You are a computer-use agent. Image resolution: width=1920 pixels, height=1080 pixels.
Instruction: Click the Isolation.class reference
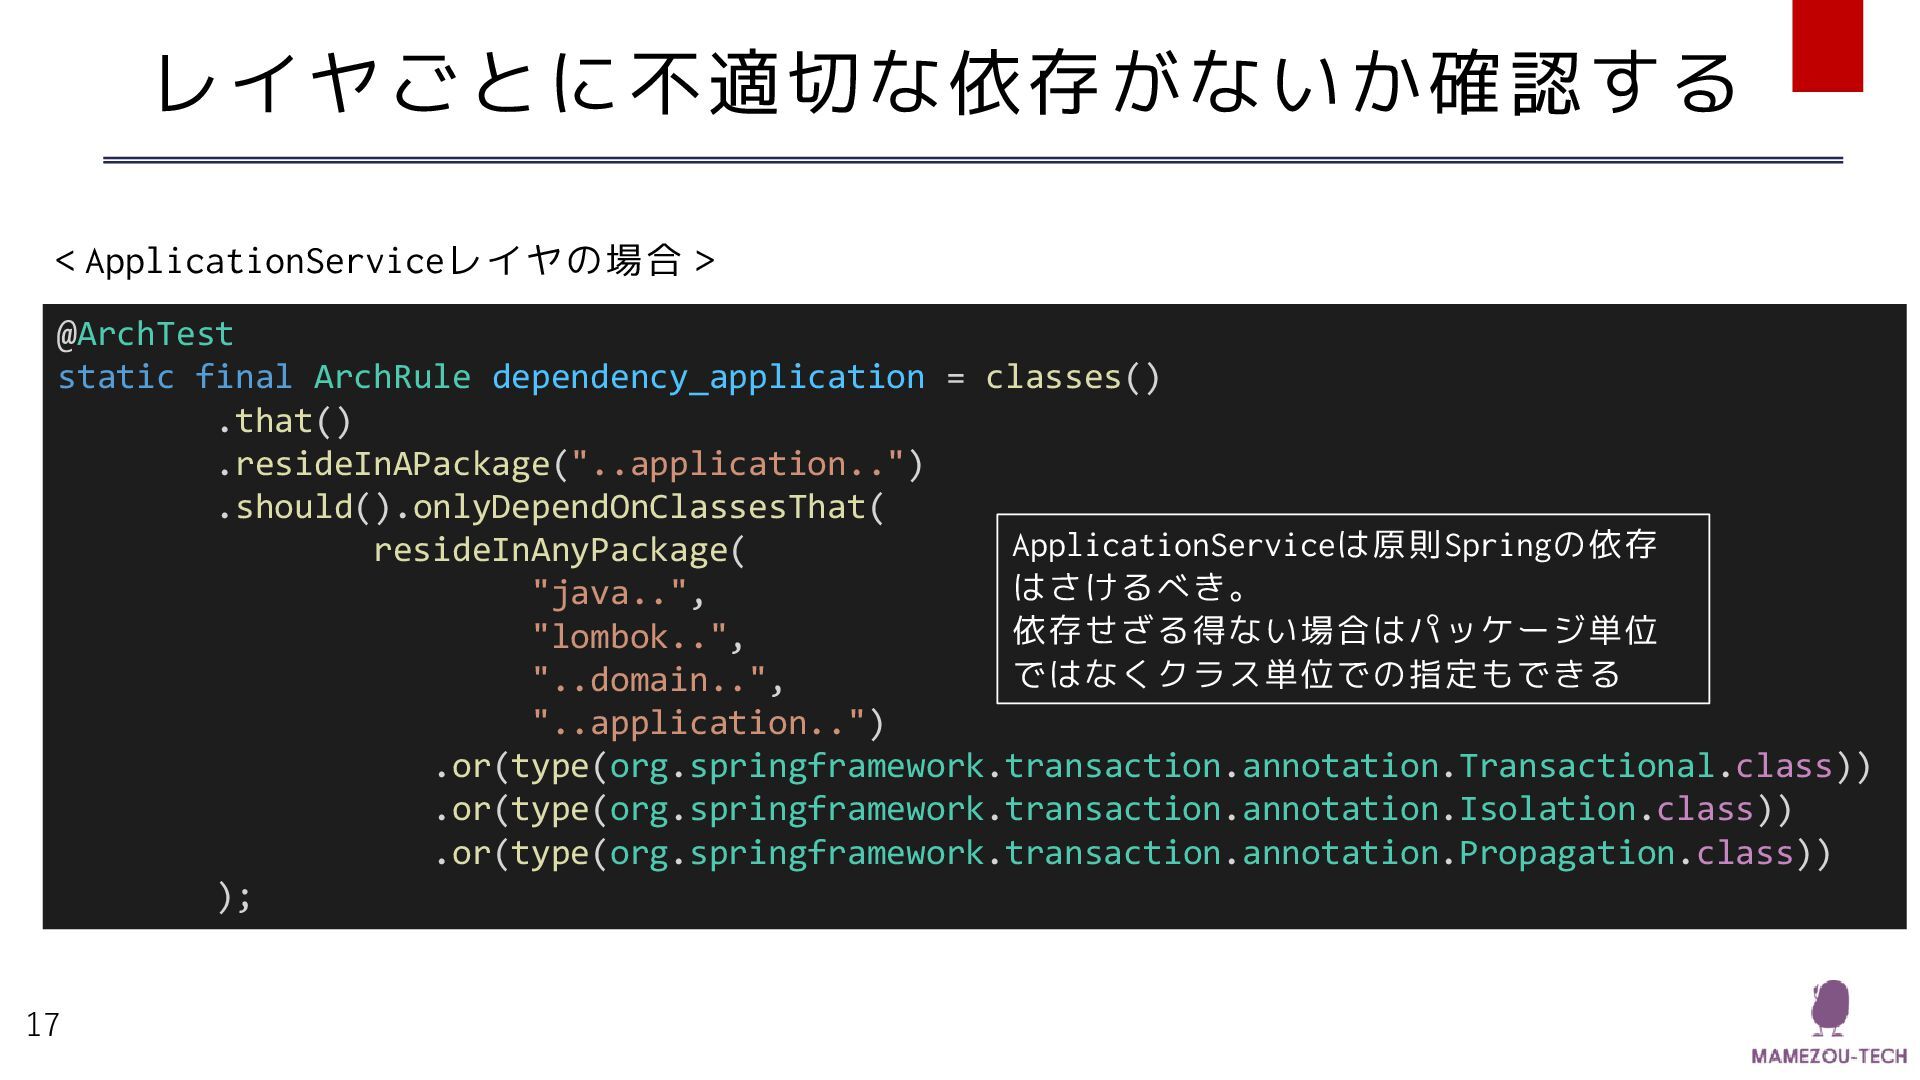pyautogui.click(x=1606, y=809)
